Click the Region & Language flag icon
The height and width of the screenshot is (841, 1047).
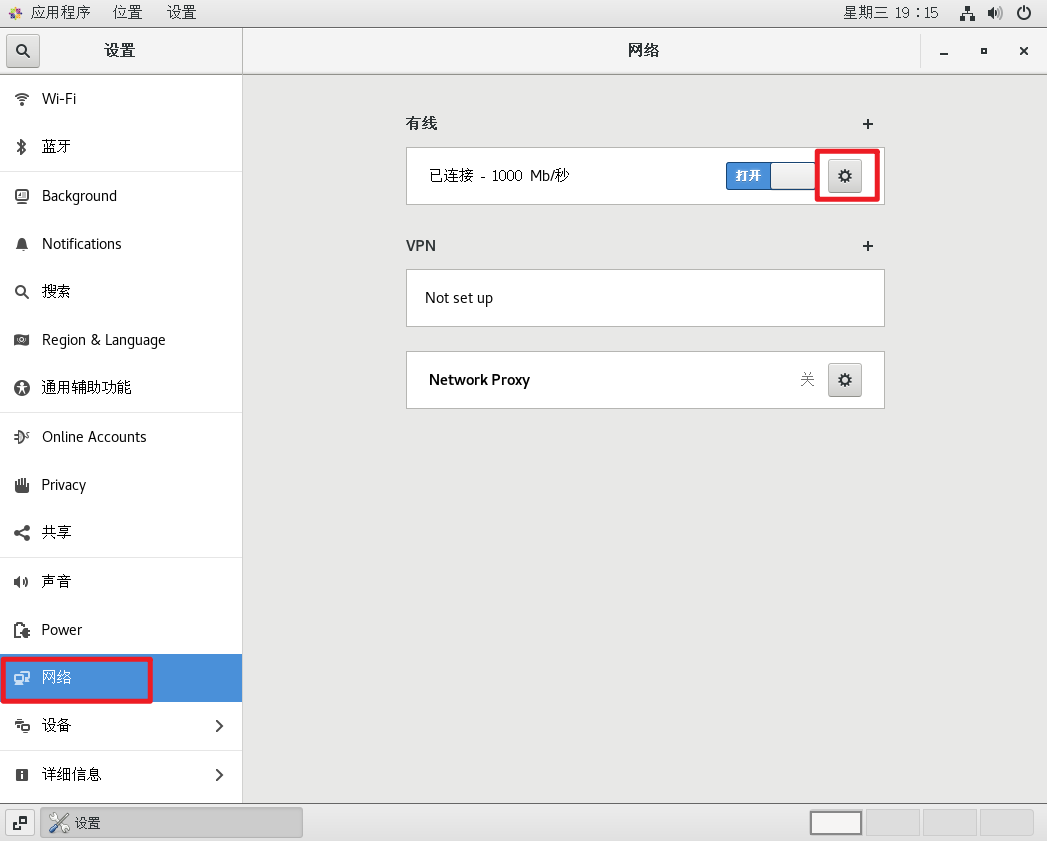pyautogui.click(x=22, y=340)
